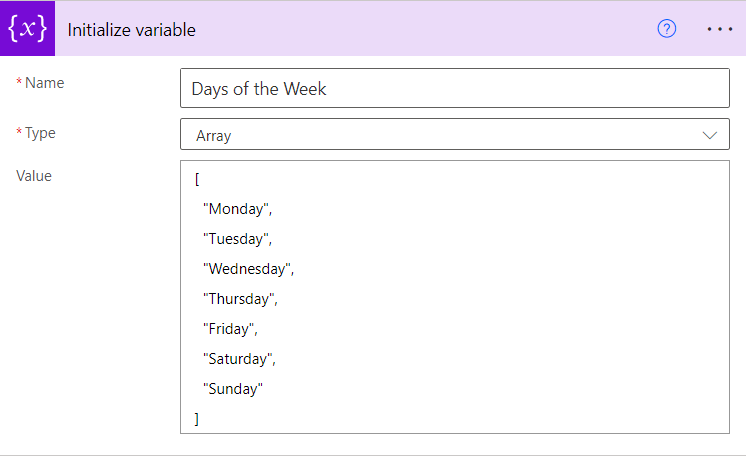The image size is (746, 456).
Task: Click the "Wednesday" array entry
Action: (248, 269)
